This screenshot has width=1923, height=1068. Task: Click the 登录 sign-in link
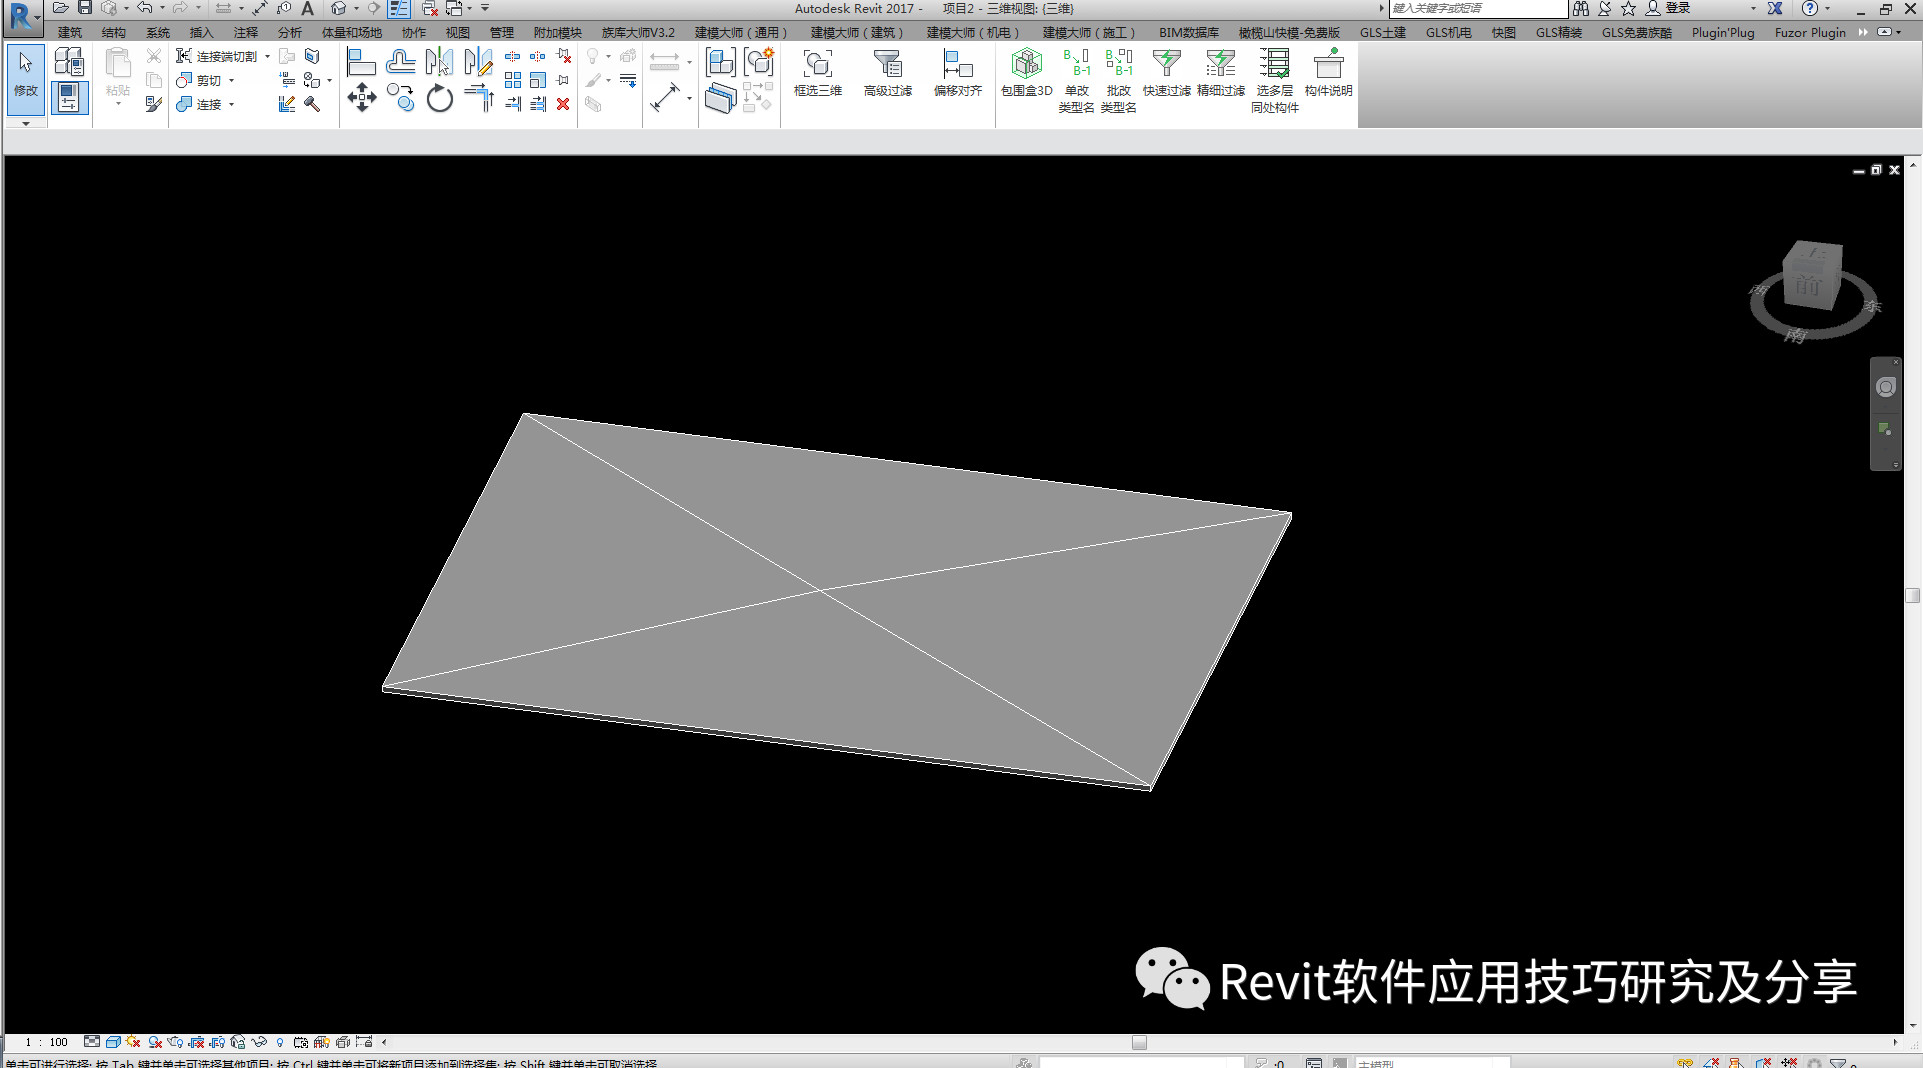click(x=1677, y=9)
